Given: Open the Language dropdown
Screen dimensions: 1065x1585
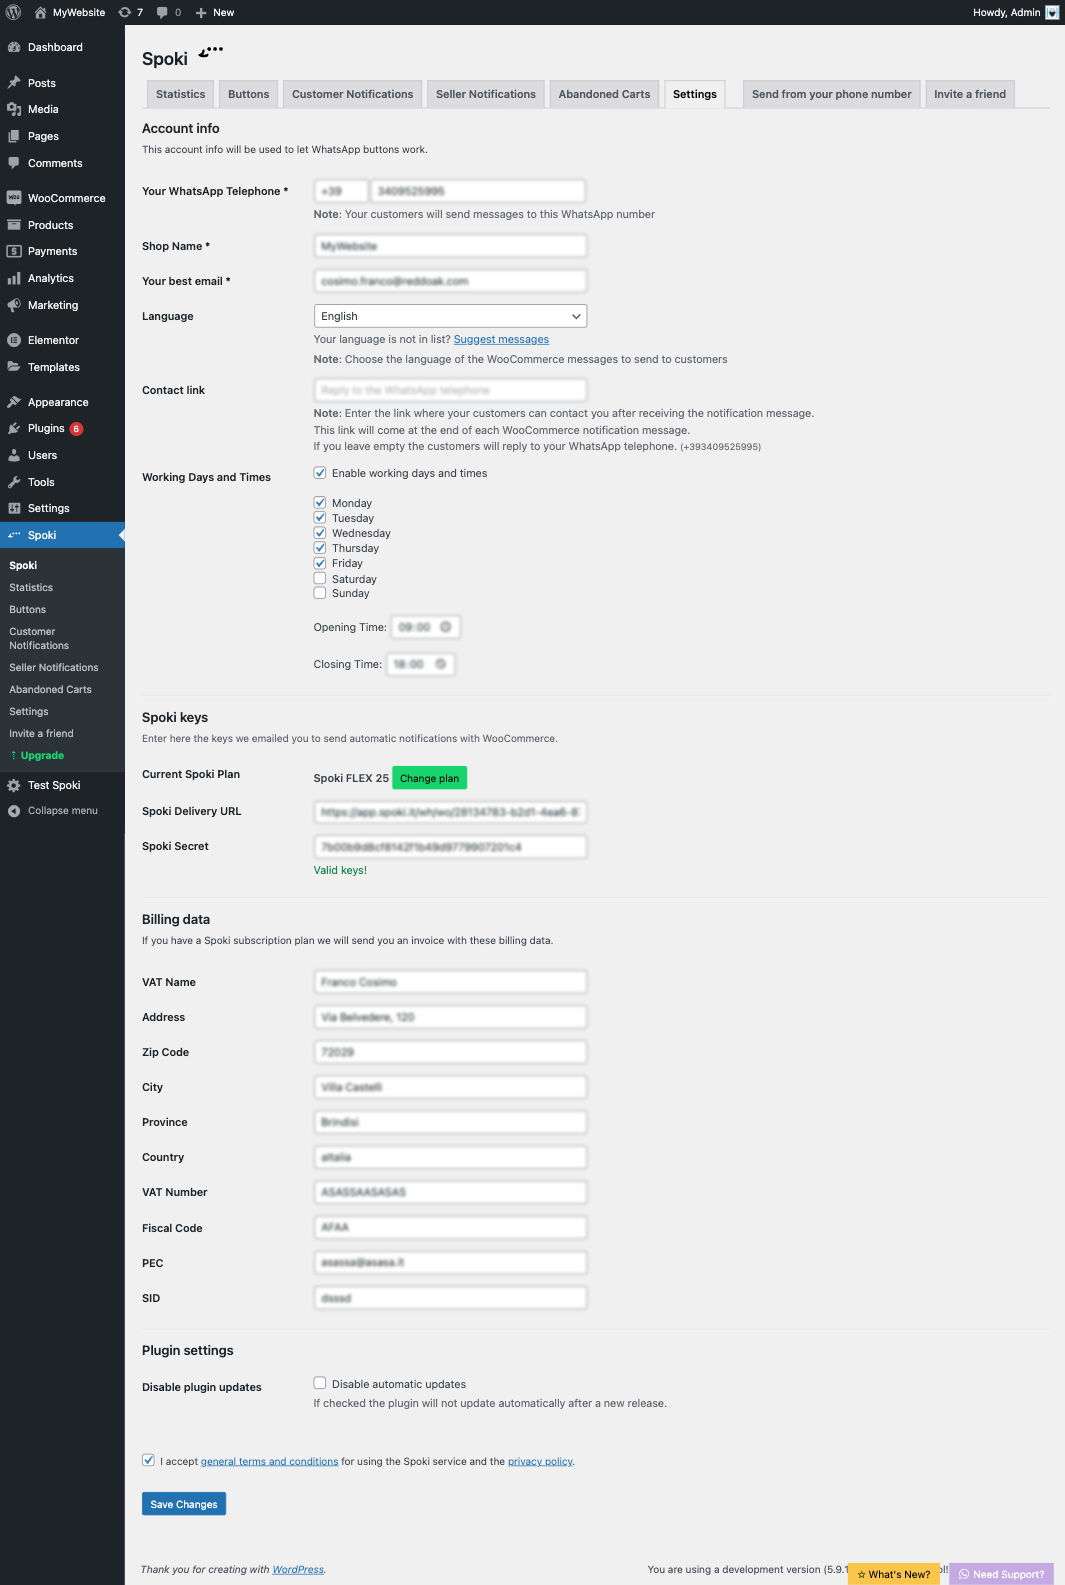Looking at the screenshot, I should point(450,316).
